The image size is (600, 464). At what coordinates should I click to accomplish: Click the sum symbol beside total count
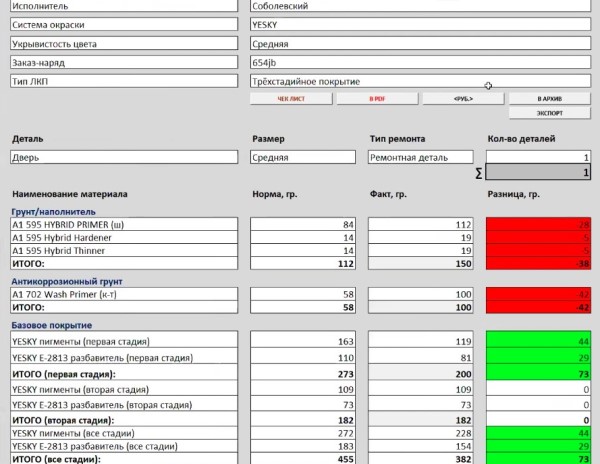478,173
